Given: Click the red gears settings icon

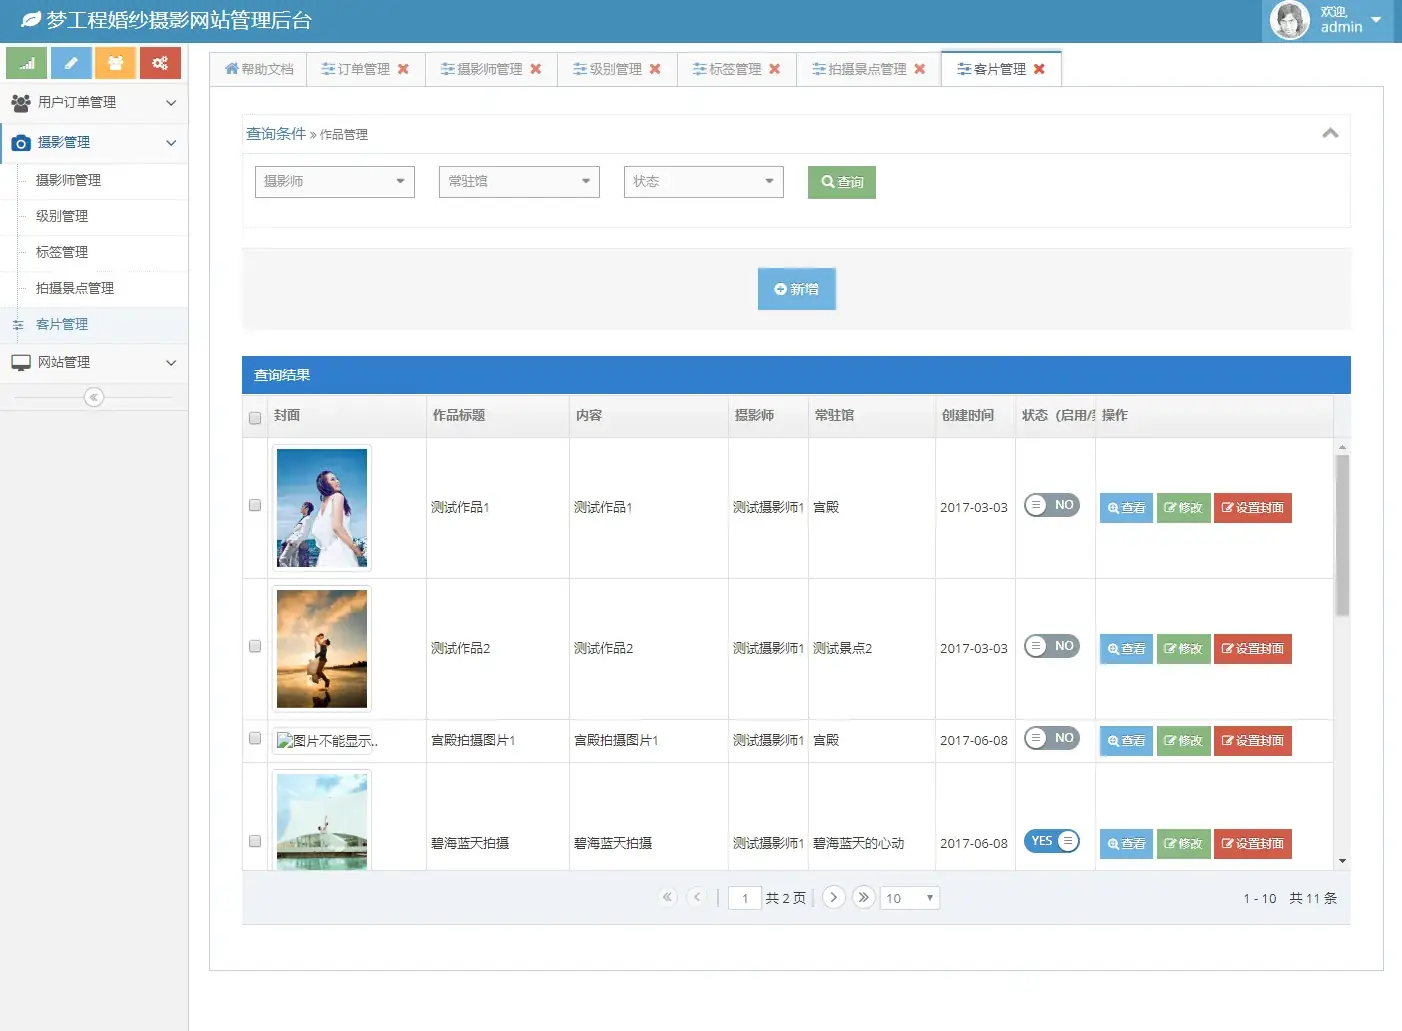Looking at the screenshot, I should 160,62.
